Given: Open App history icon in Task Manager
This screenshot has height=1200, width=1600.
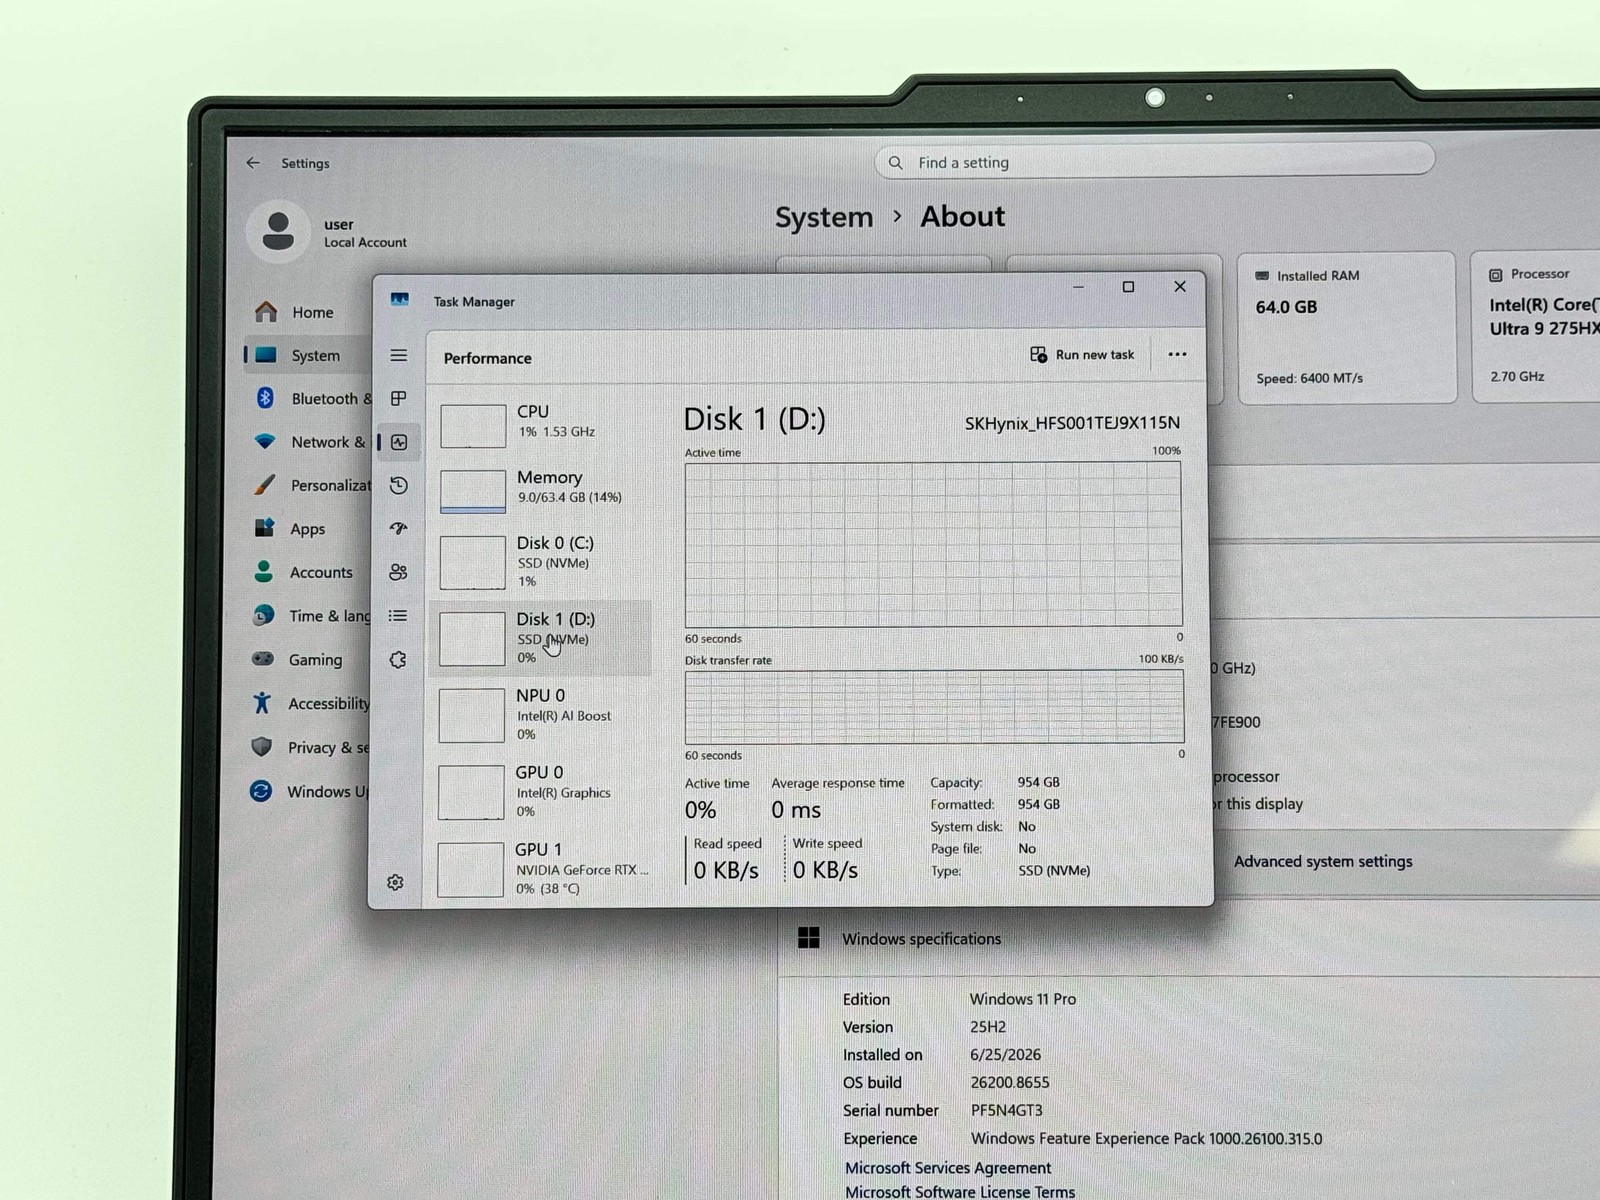Looking at the screenshot, I should (x=398, y=485).
